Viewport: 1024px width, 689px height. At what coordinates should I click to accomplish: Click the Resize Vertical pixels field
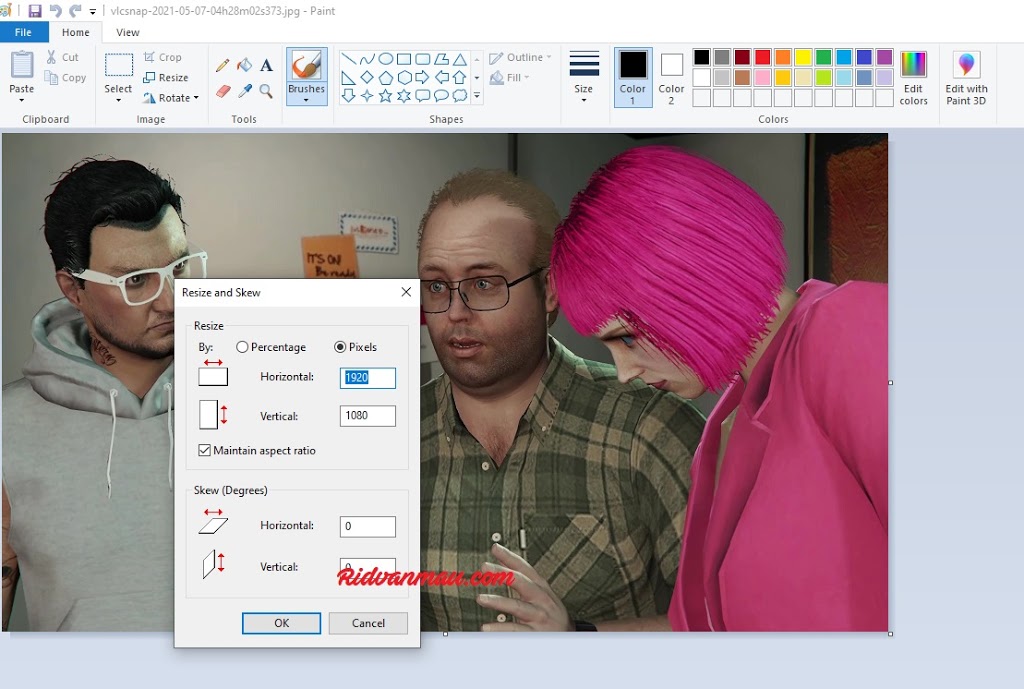[368, 415]
